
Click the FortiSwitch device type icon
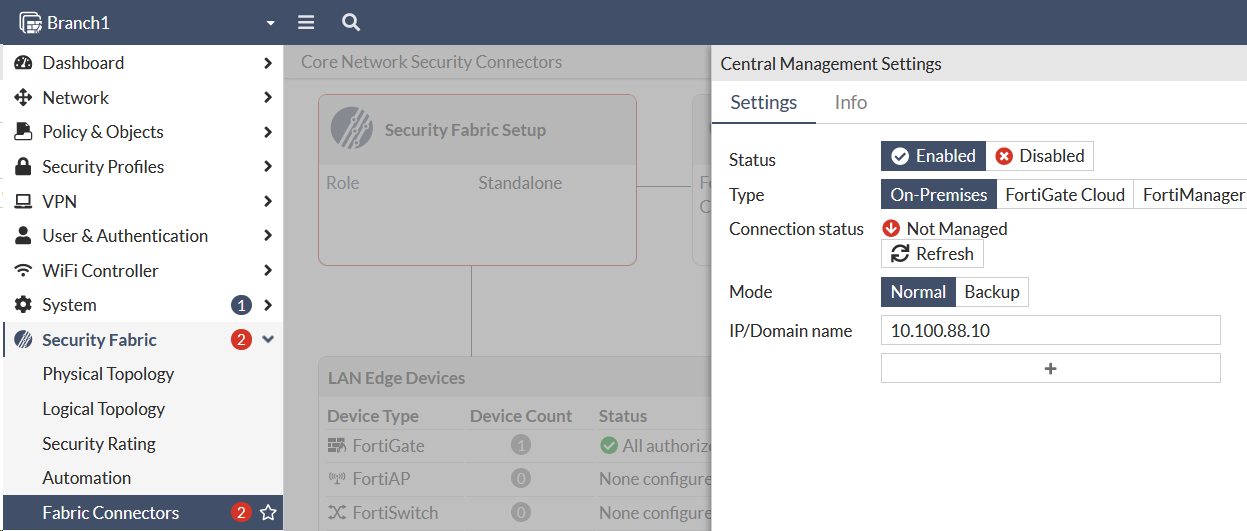[337, 513]
